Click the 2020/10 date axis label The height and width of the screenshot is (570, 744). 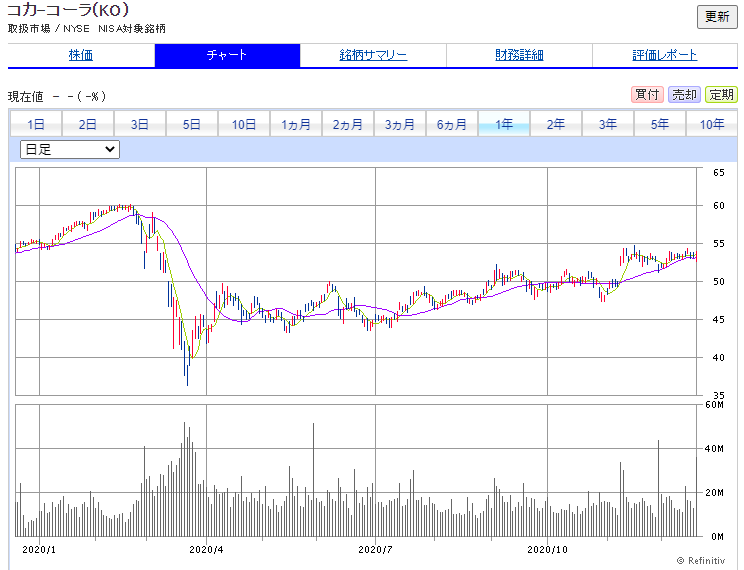coord(547,550)
